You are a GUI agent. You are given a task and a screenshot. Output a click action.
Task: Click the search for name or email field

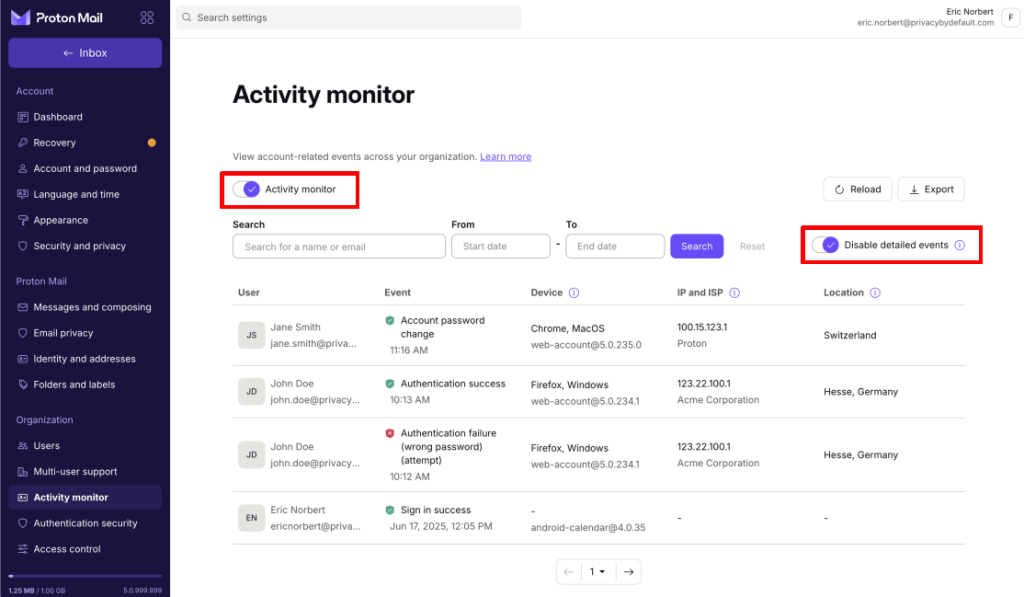[338, 245]
